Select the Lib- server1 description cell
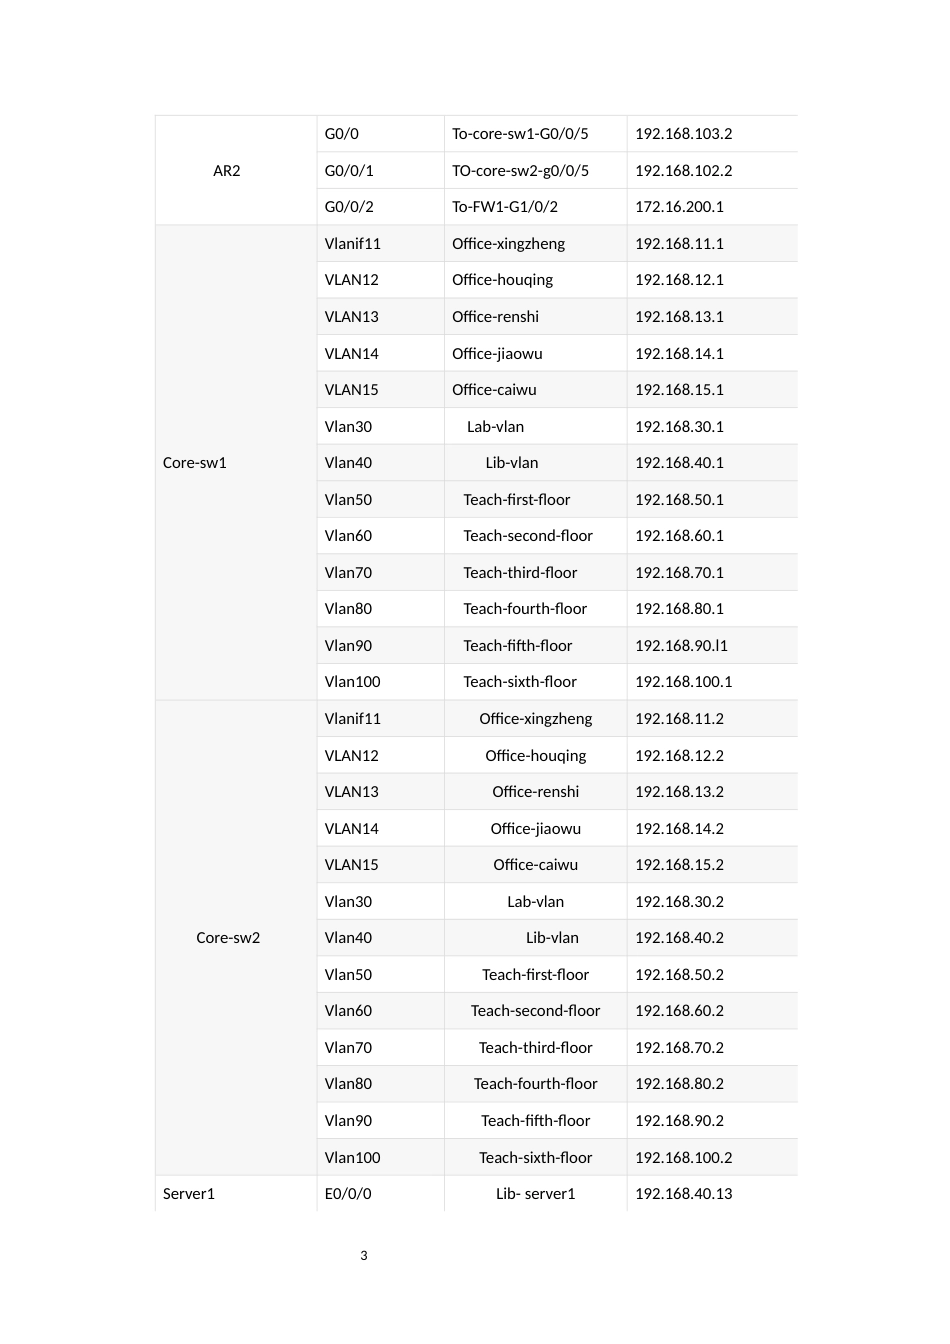This screenshot has width=950, height=1344. (535, 1194)
